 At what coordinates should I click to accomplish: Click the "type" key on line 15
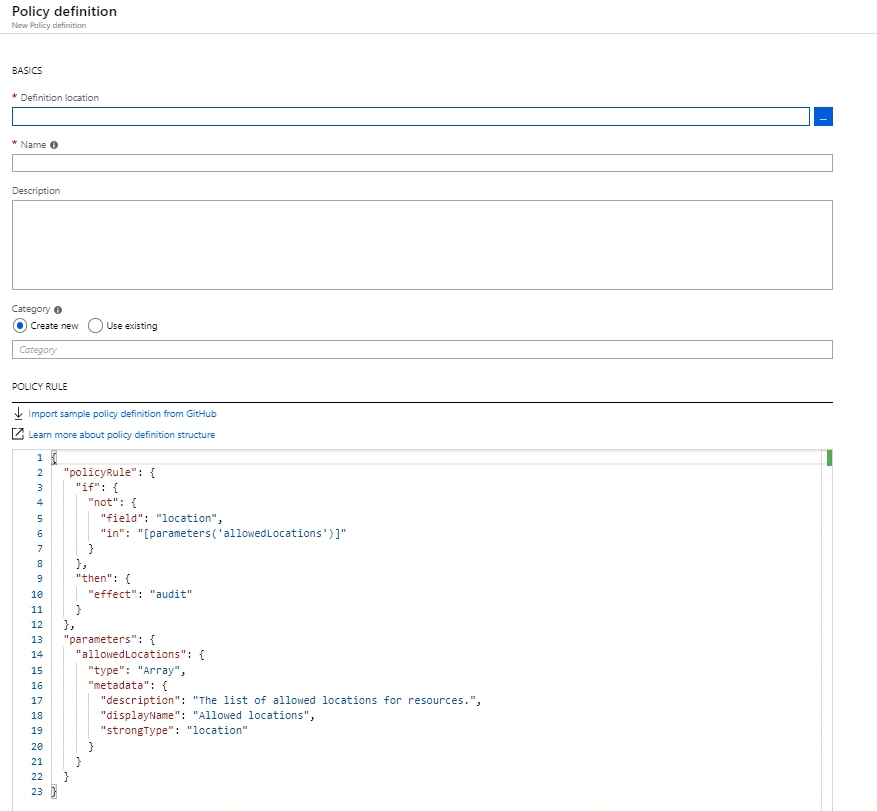pos(106,671)
